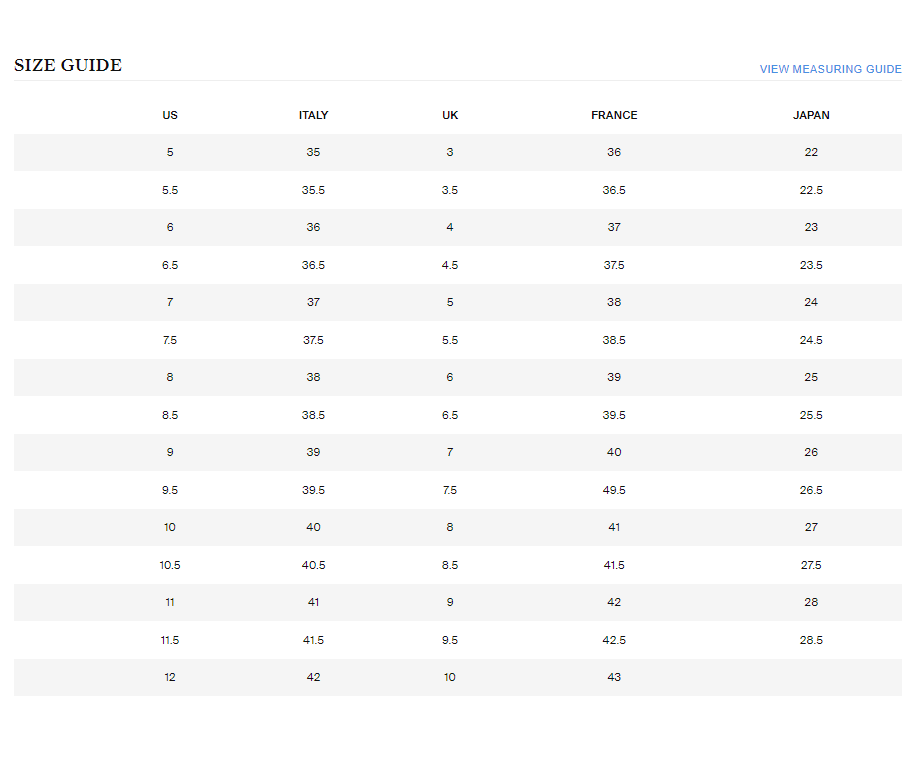Open the View Measuring Guide link
This screenshot has height=772, width=912.
(x=830, y=69)
